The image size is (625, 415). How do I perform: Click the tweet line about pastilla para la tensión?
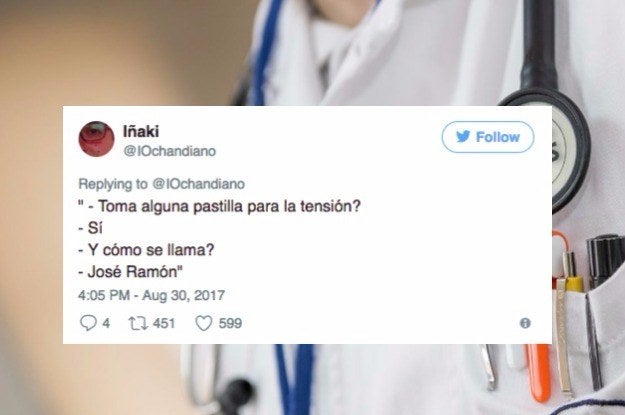coord(219,206)
